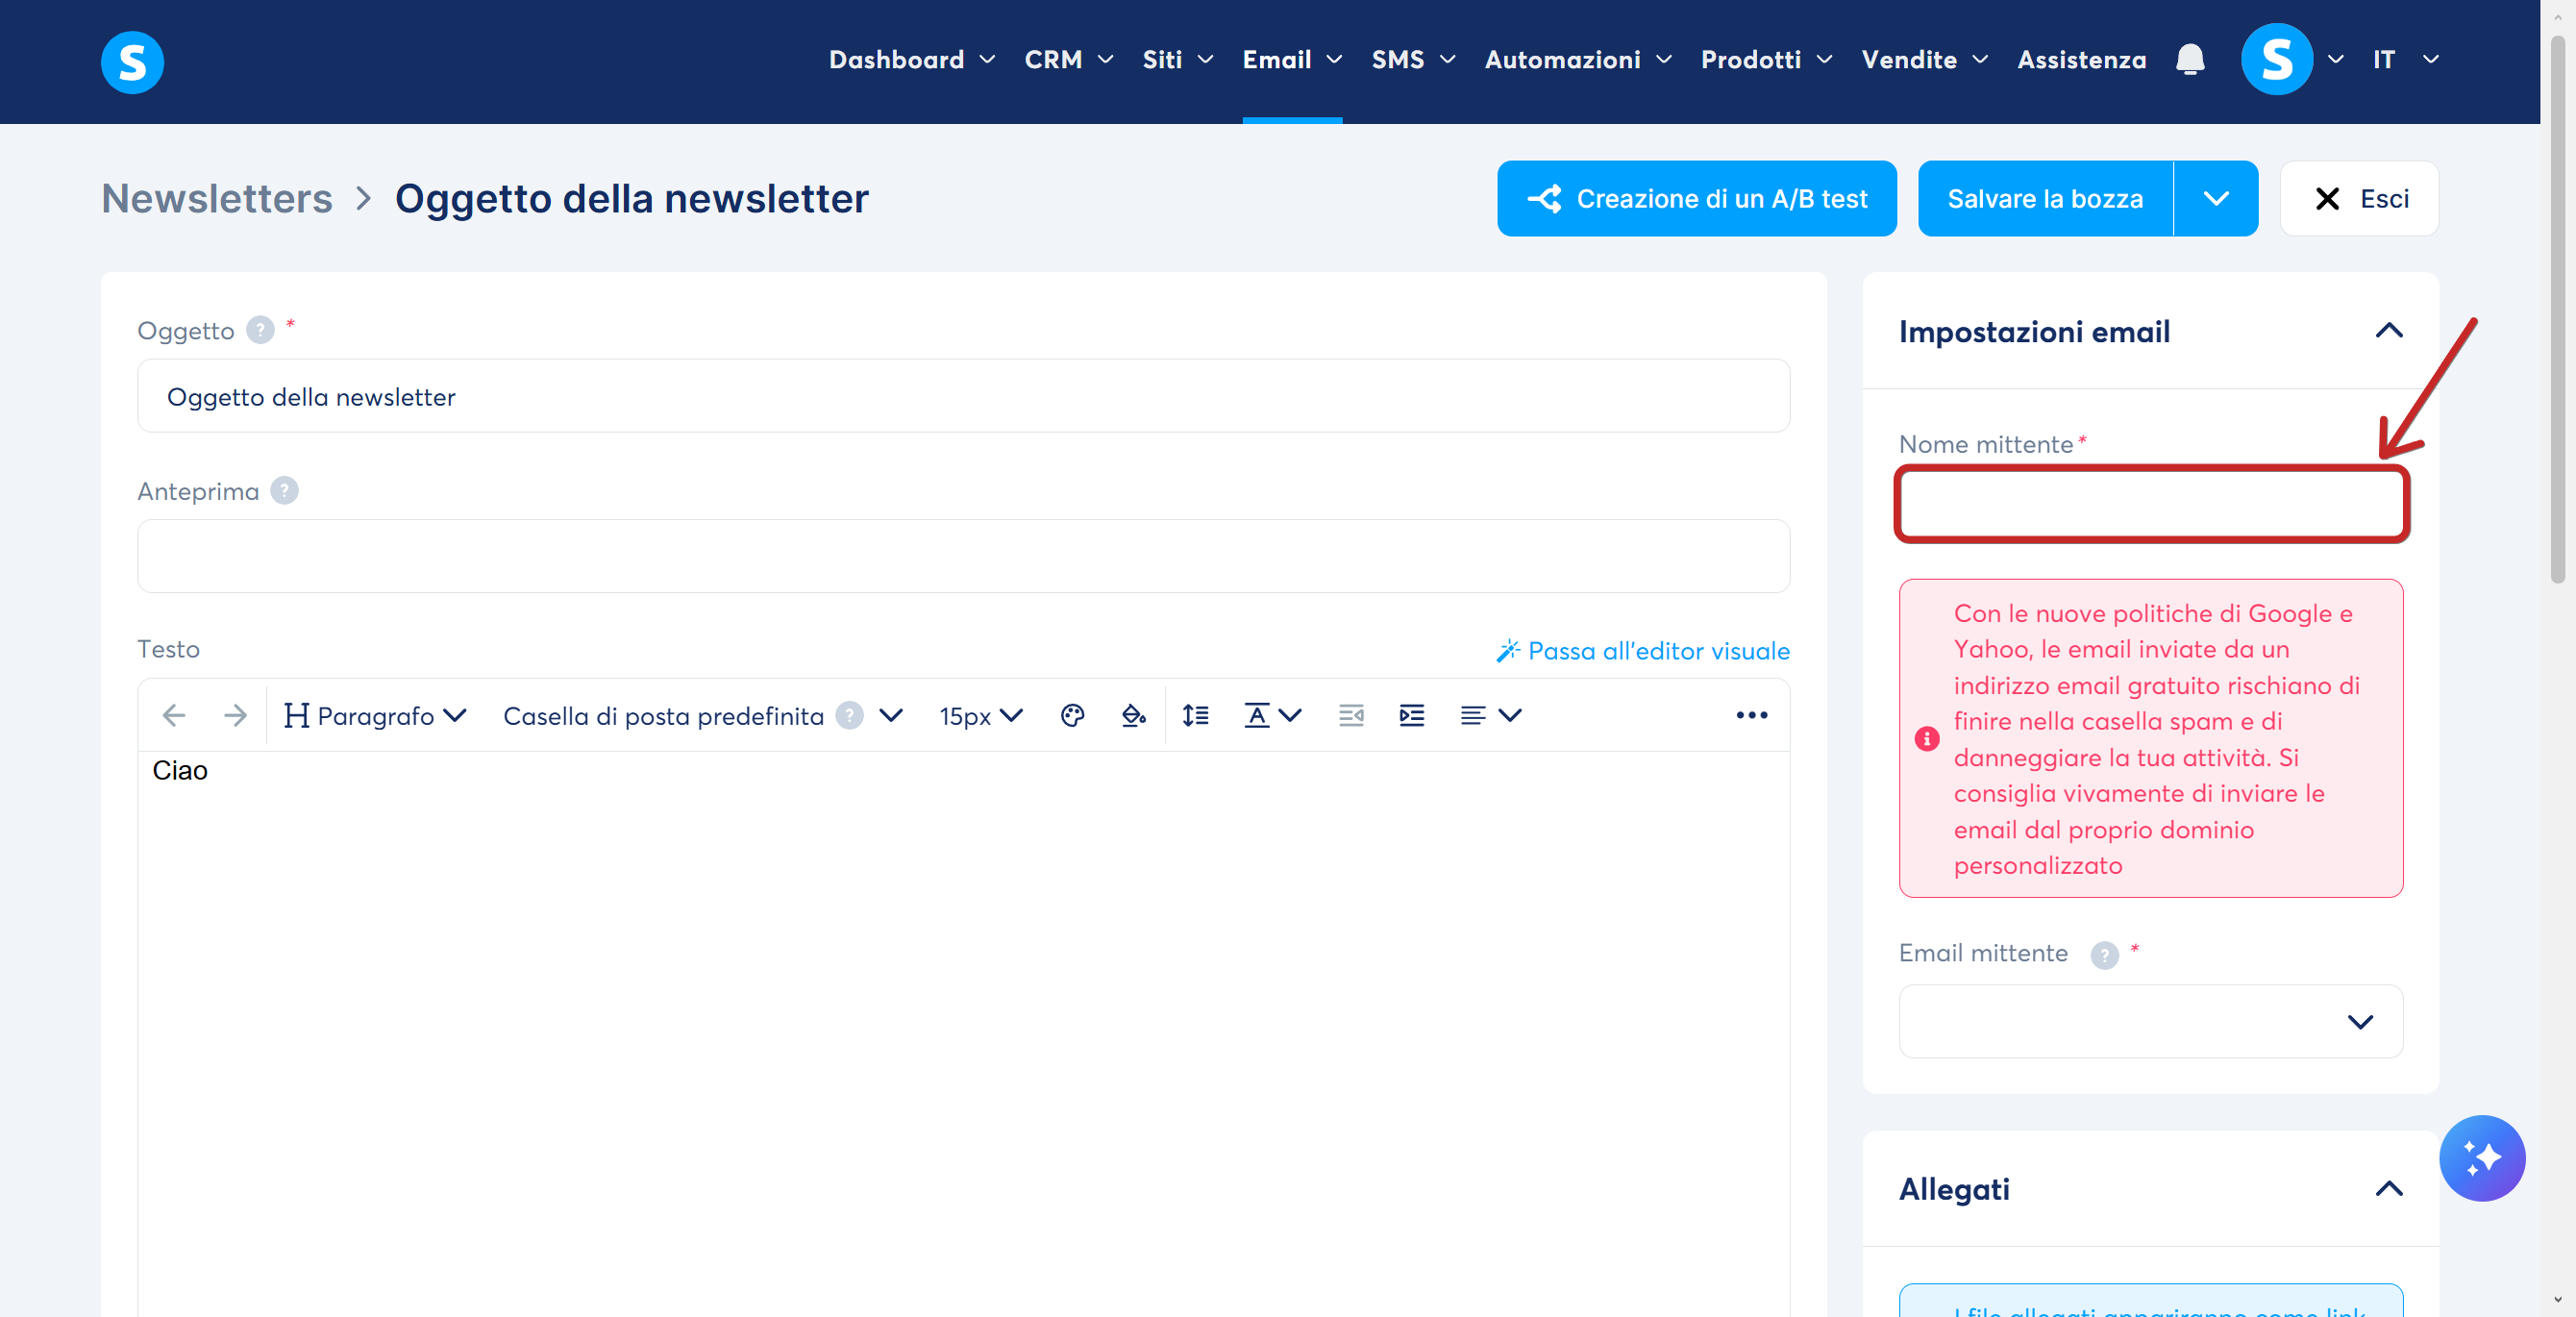Open the user profile avatar menu
The width and height of the screenshot is (2576, 1317).
pos(2277,60)
